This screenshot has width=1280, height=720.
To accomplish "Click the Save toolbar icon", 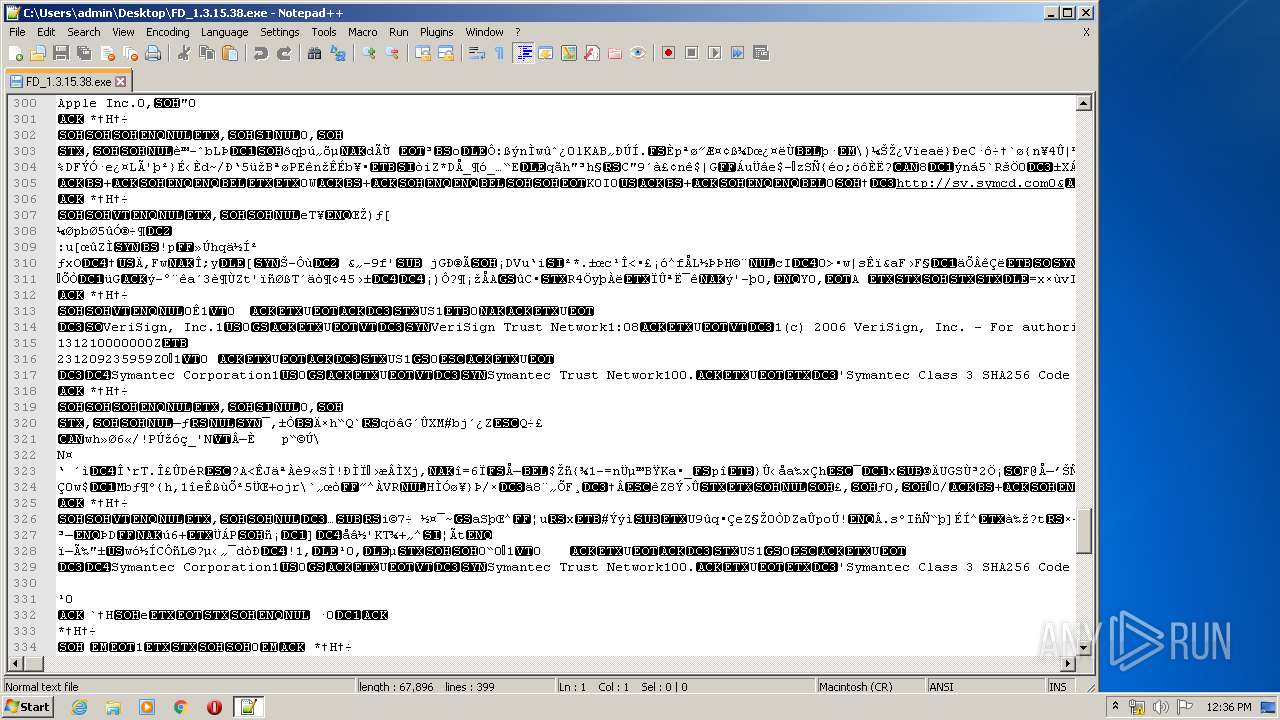I will coord(60,53).
